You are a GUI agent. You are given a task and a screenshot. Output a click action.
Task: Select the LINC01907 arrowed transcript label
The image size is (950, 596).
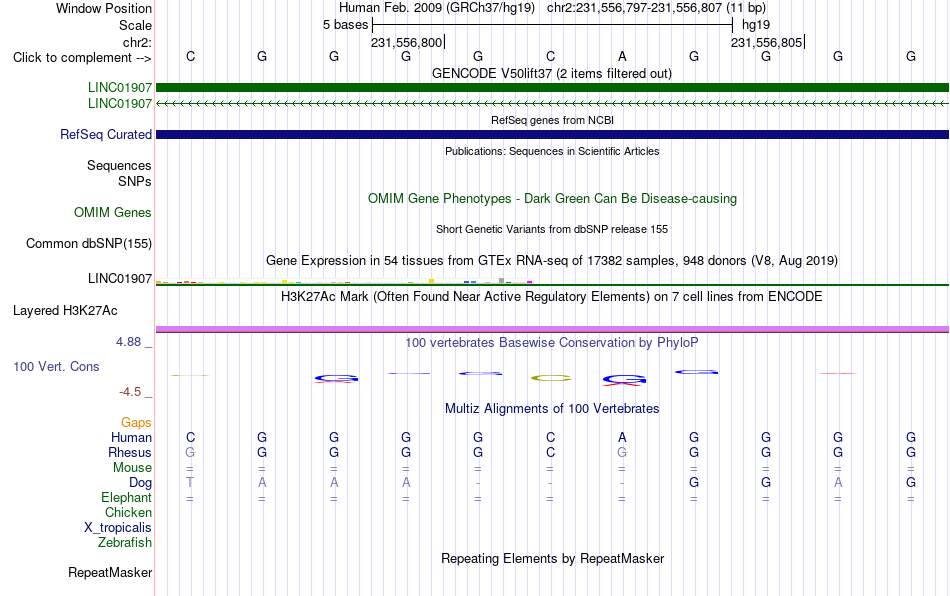[119, 104]
